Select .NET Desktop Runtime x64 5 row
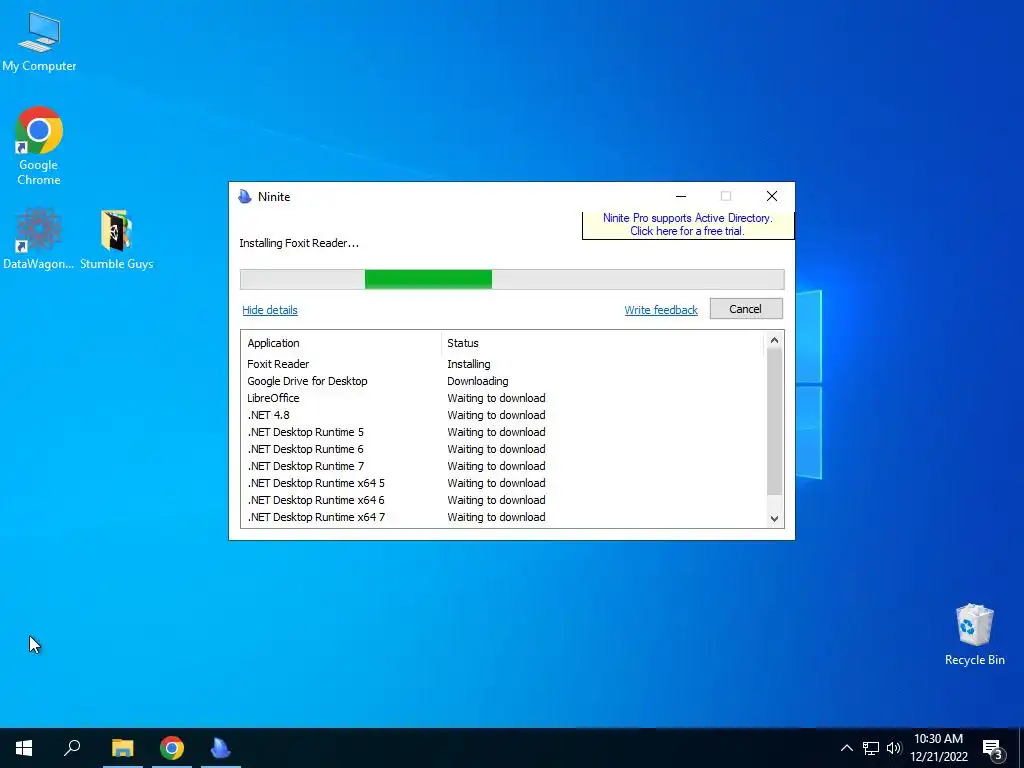 [x=503, y=483]
